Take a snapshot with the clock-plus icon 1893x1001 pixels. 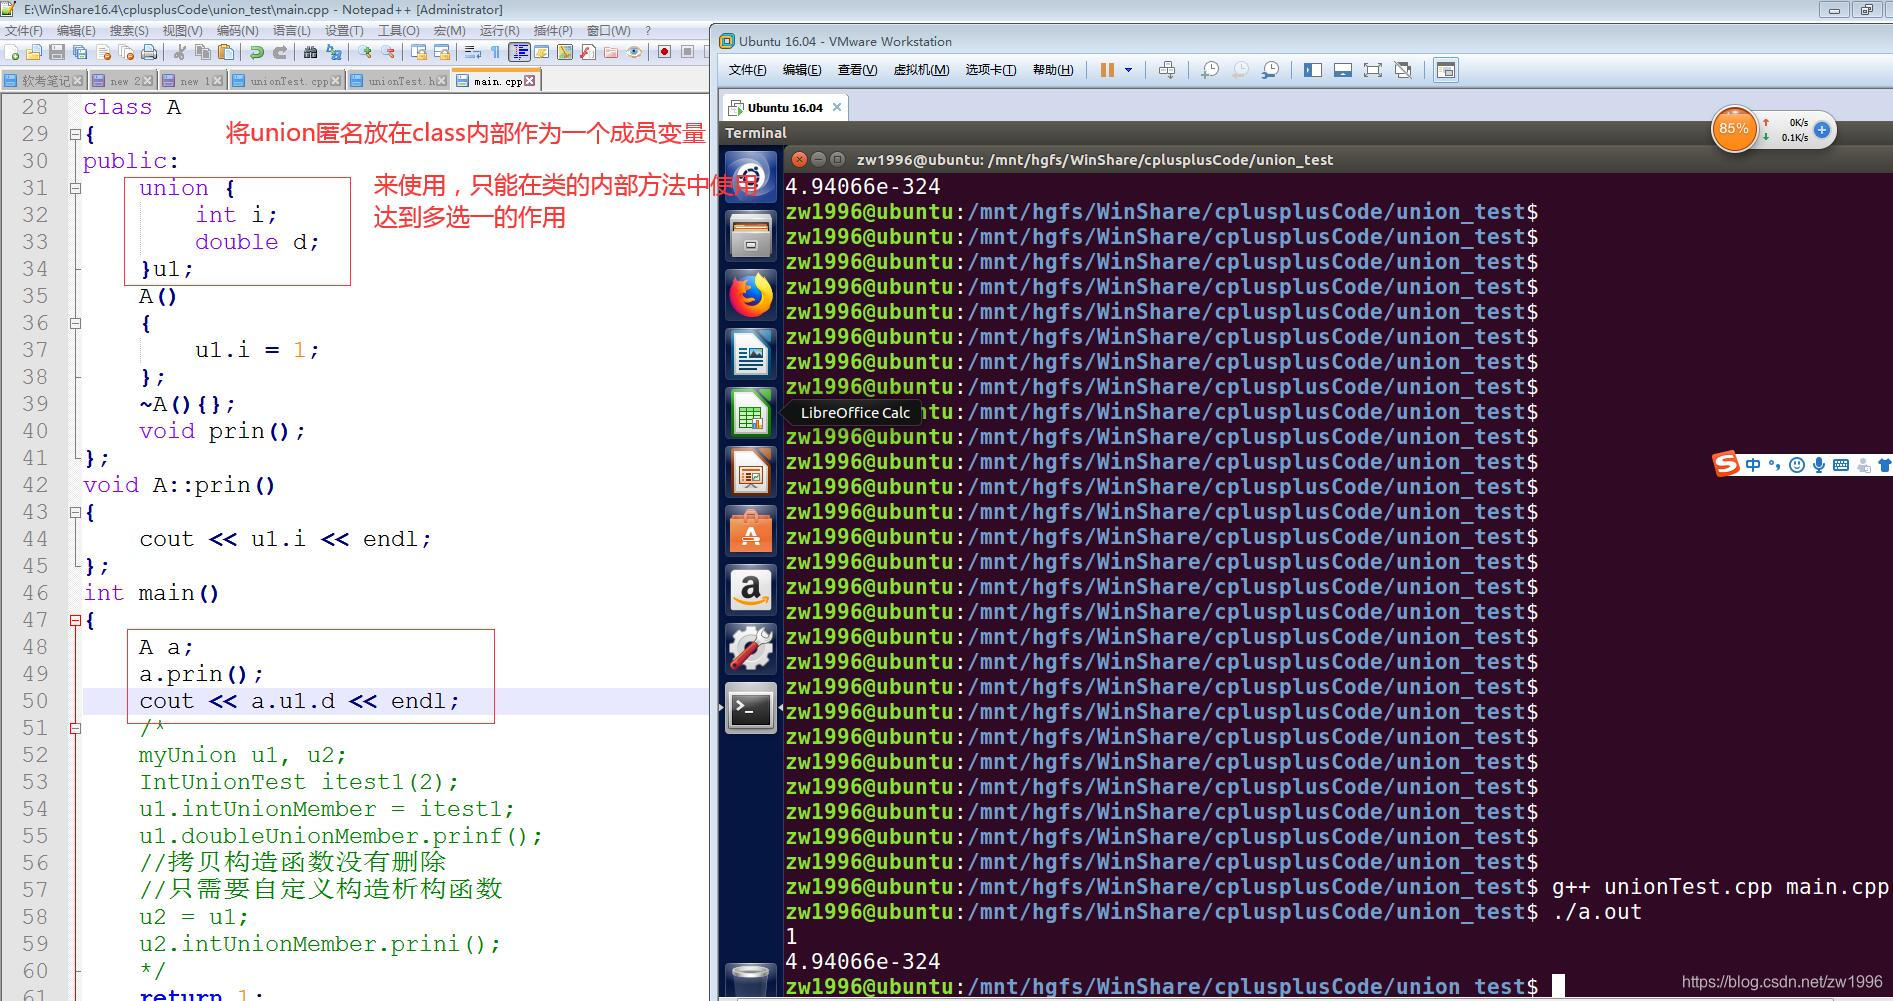(1210, 70)
